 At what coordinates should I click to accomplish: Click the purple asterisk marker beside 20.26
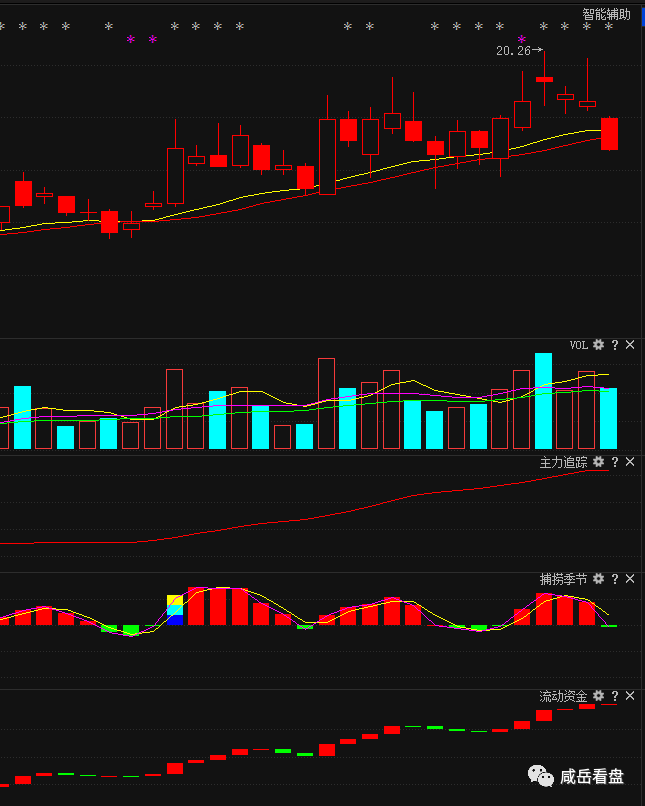tap(521, 40)
